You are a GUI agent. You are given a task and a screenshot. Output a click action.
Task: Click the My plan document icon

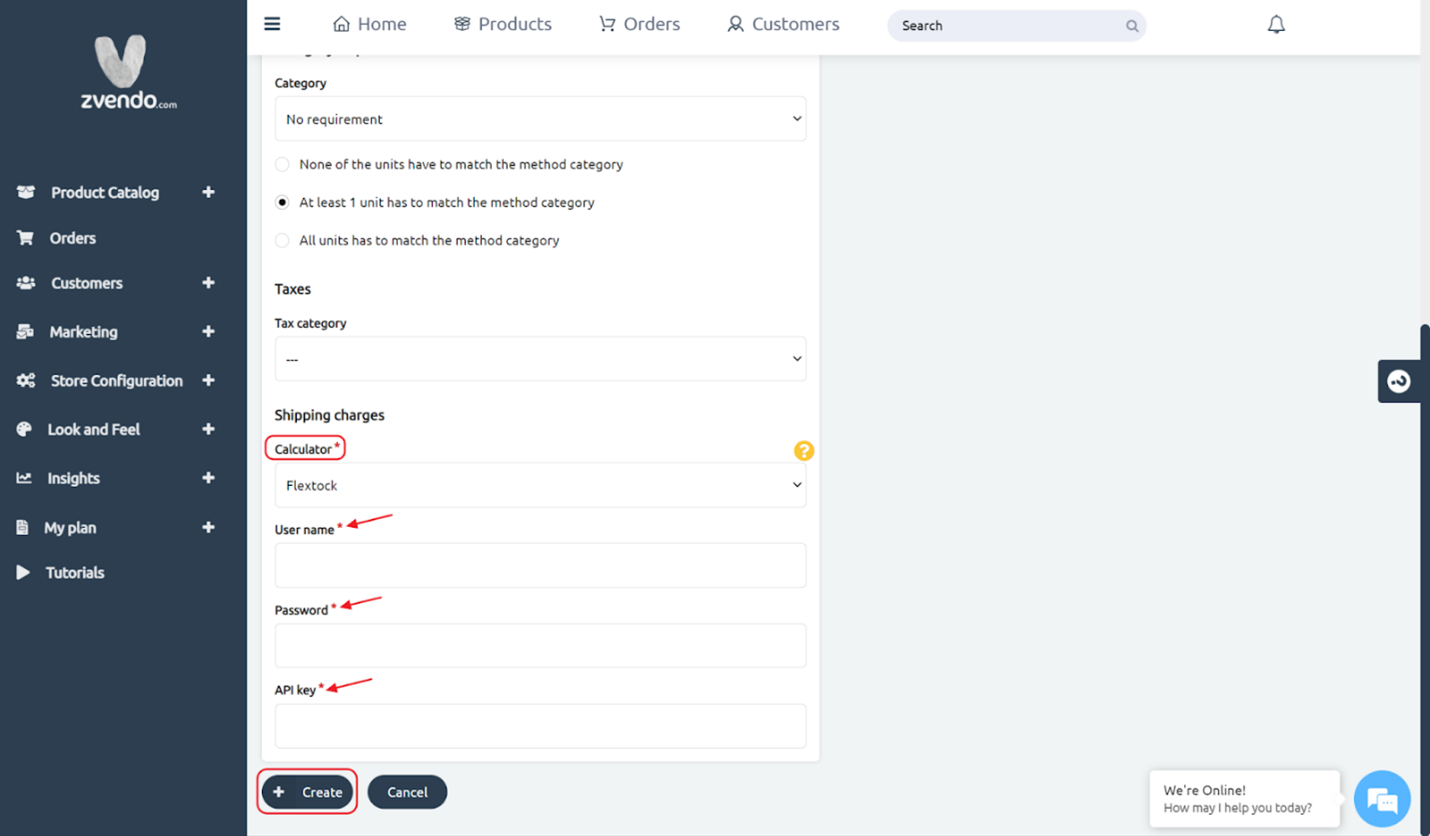(x=22, y=527)
